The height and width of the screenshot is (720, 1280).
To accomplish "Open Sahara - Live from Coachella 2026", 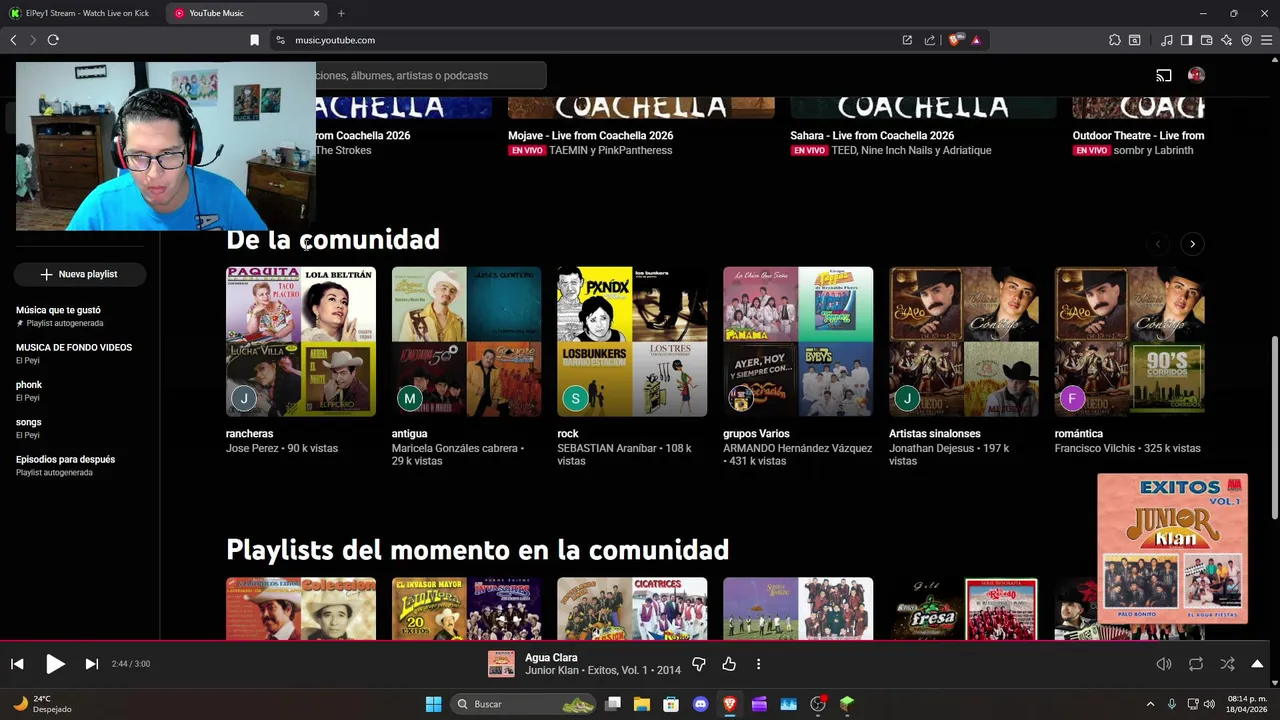I will click(872, 135).
